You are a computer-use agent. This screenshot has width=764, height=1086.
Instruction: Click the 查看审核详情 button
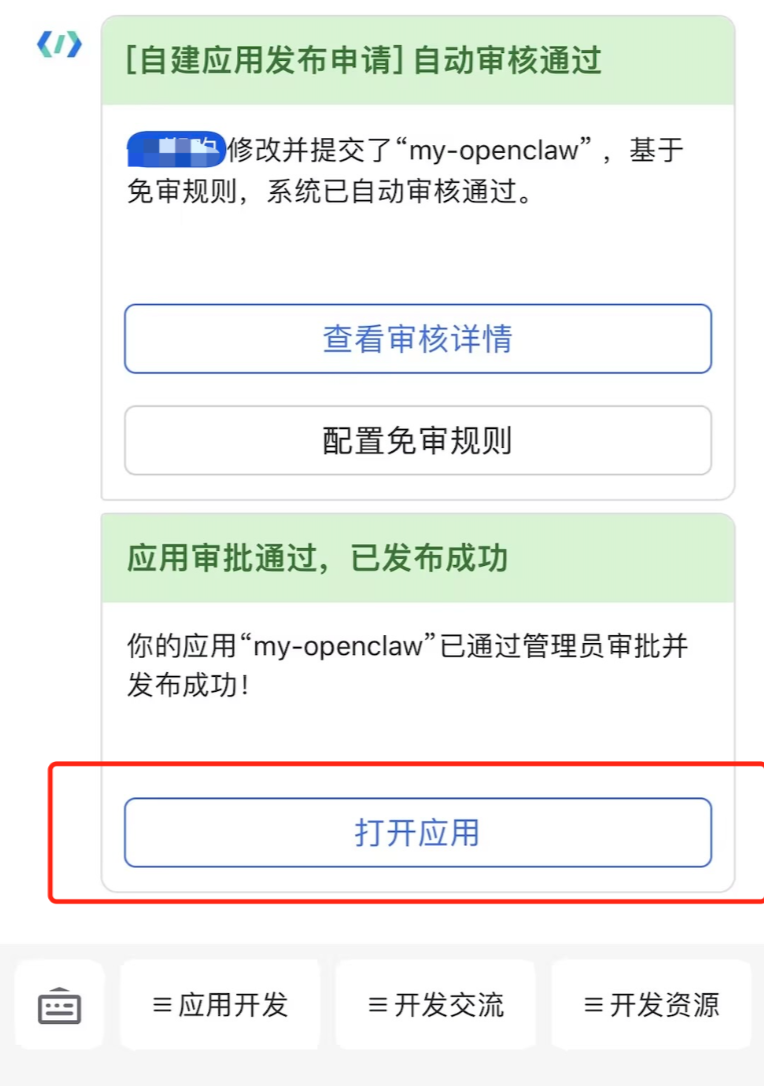417,338
